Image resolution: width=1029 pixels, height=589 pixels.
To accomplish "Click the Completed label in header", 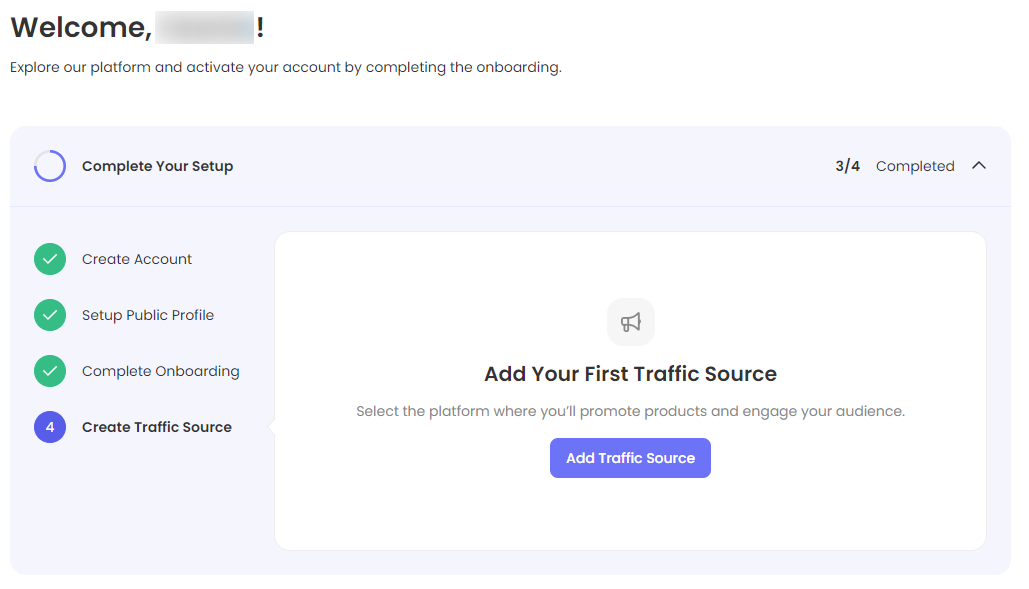I will (x=915, y=166).
